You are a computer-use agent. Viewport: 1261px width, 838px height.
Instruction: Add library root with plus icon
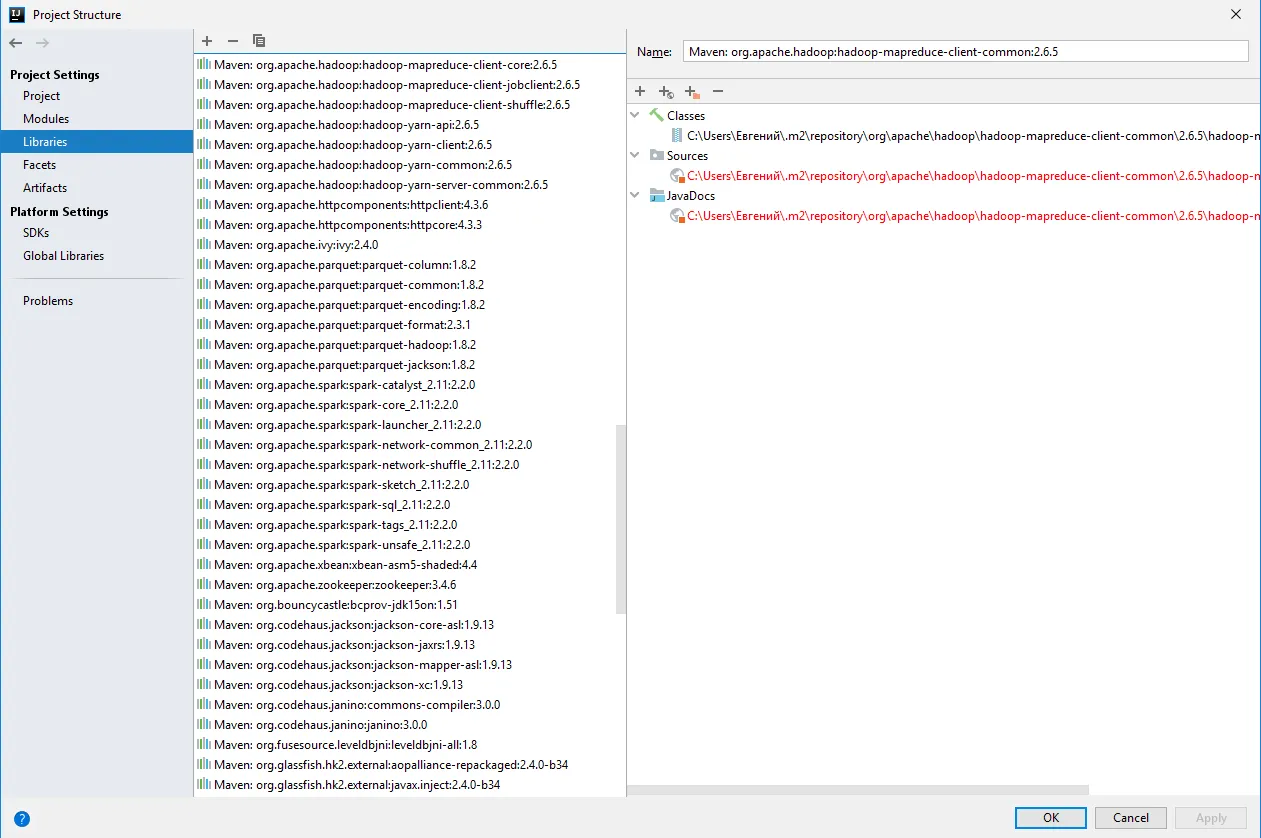640,91
